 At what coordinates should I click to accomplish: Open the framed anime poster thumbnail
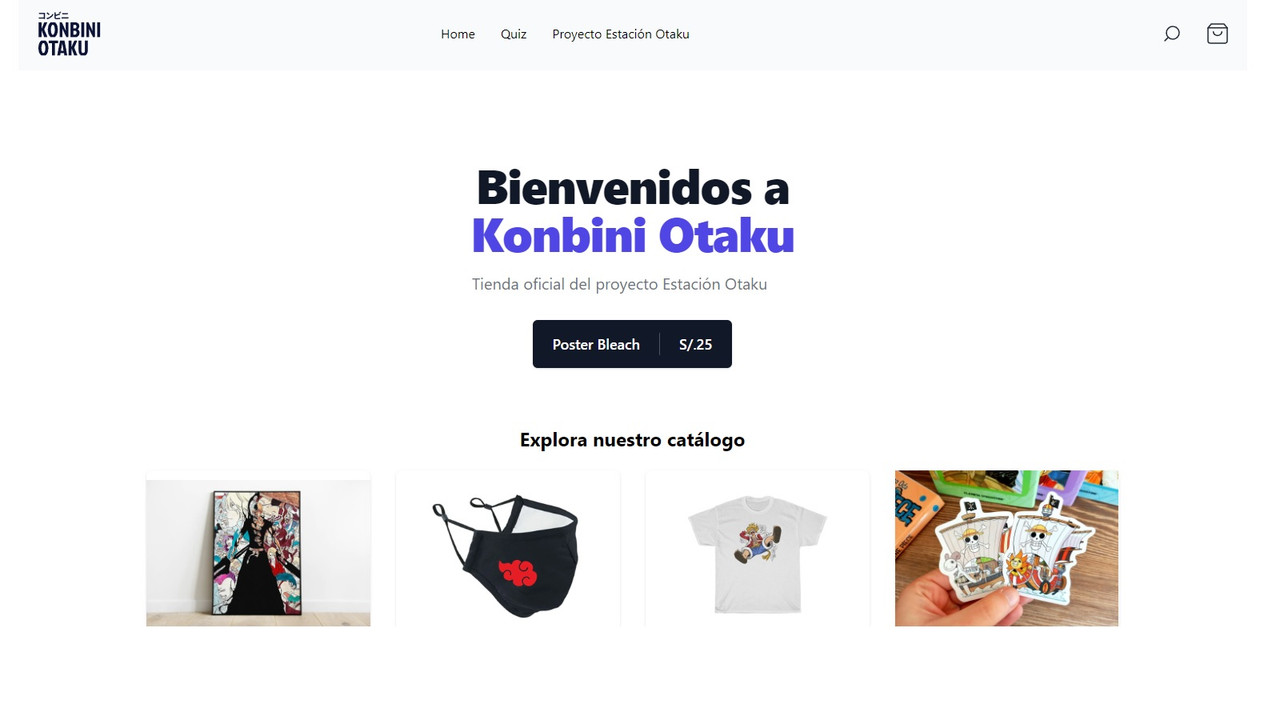[x=258, y=549]
